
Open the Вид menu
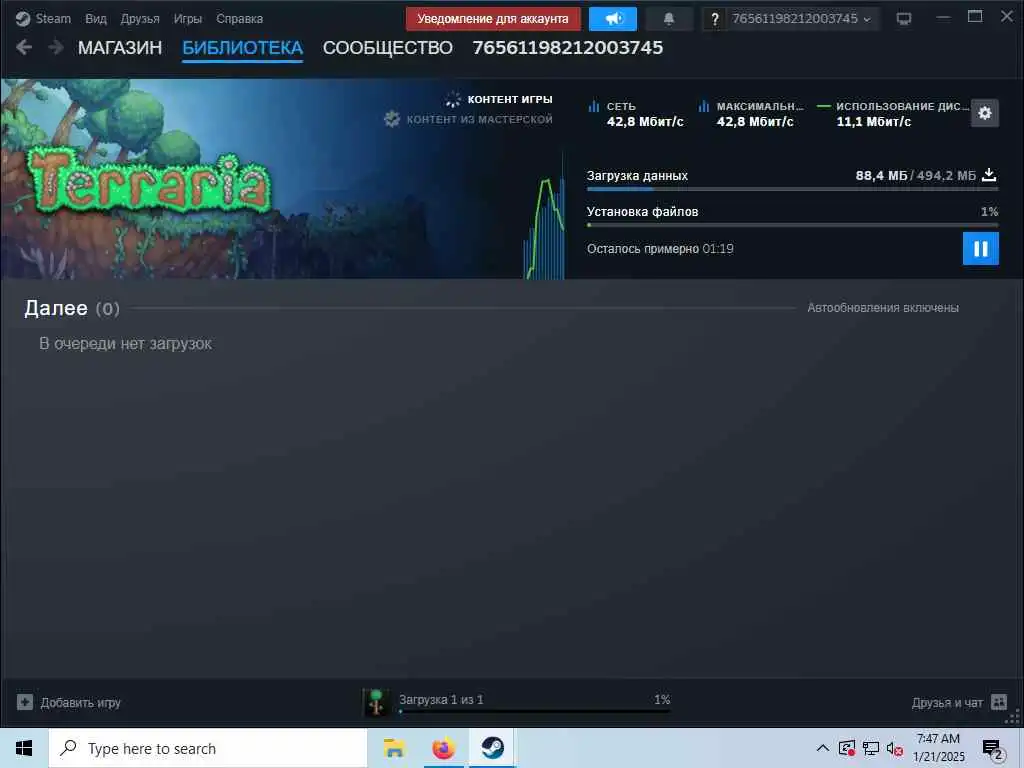[95, 19]
